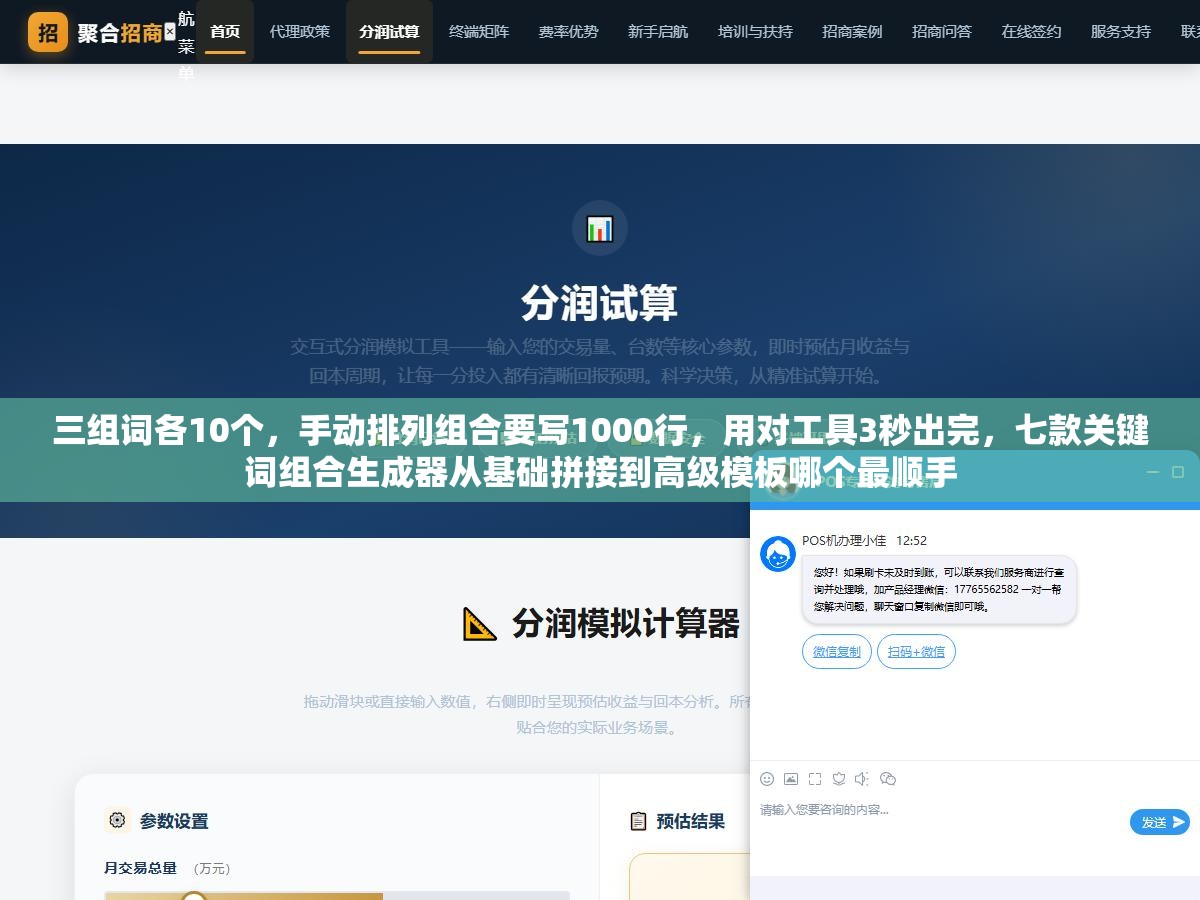Click the 微信复制 button in the chat
Viewport: 1200px width, 900px height.
pos(837,651)
